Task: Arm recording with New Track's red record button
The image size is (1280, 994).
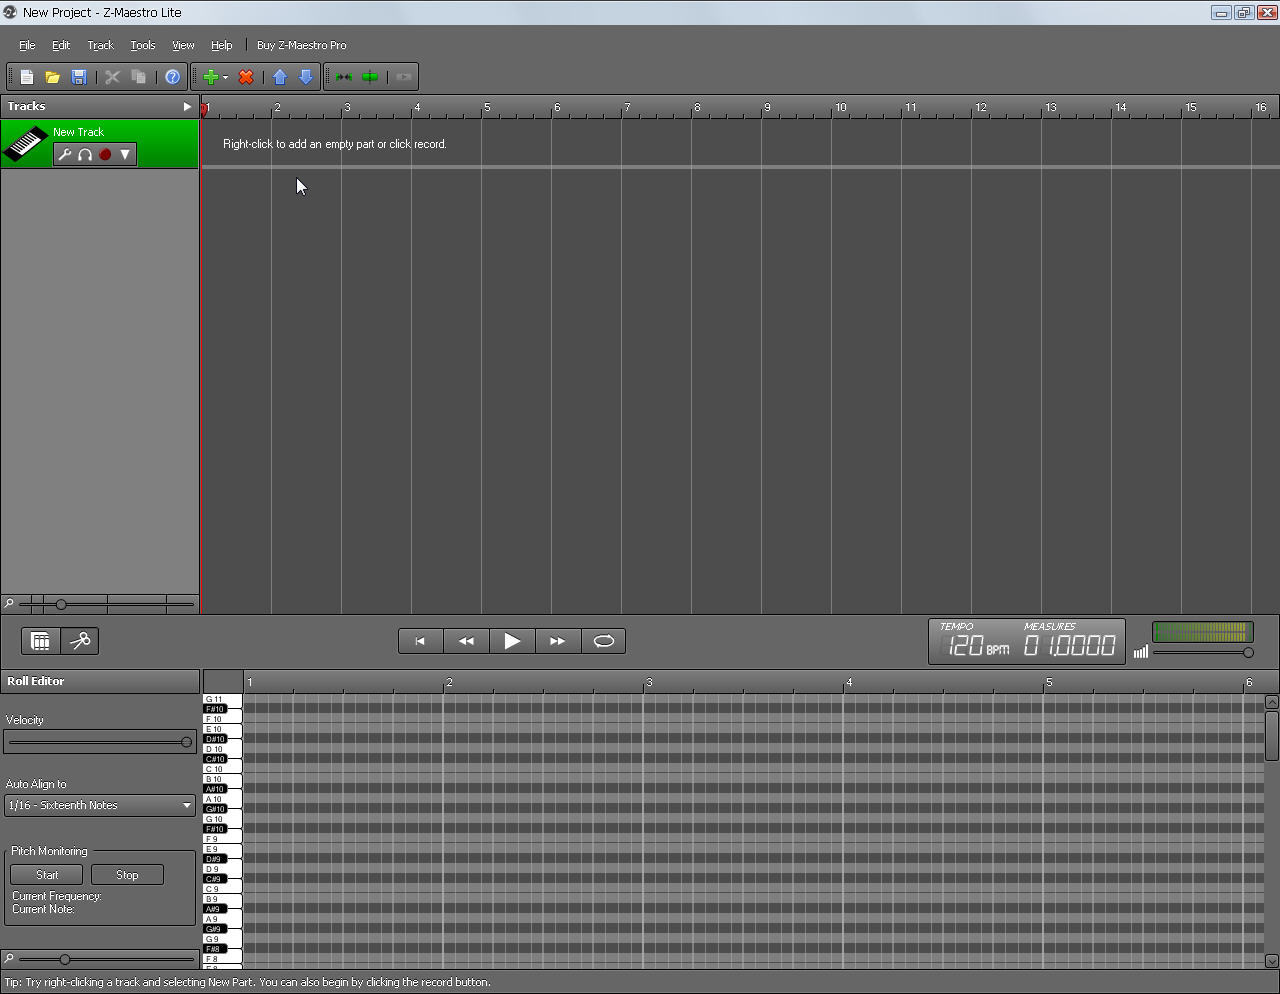Action: (x=105, y=154)
